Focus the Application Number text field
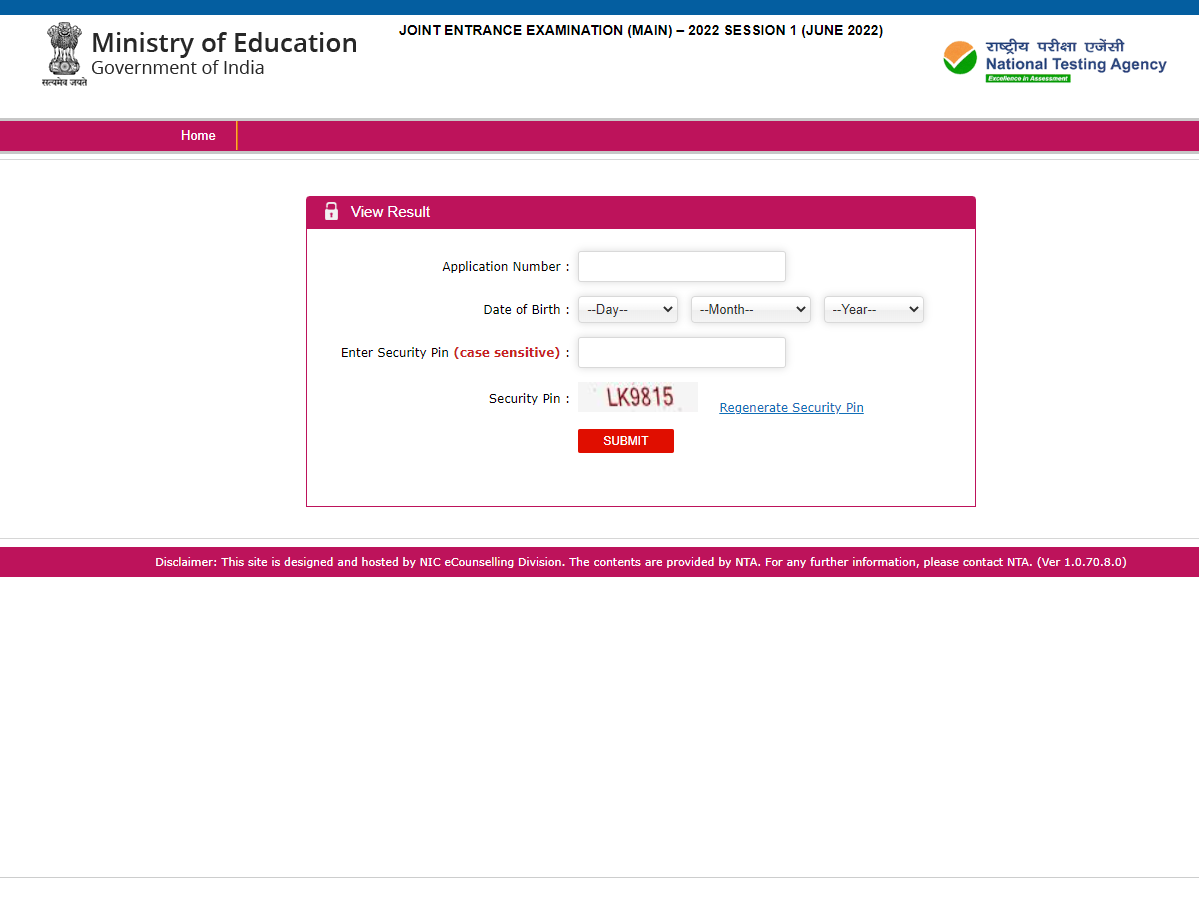 (681, 267)
